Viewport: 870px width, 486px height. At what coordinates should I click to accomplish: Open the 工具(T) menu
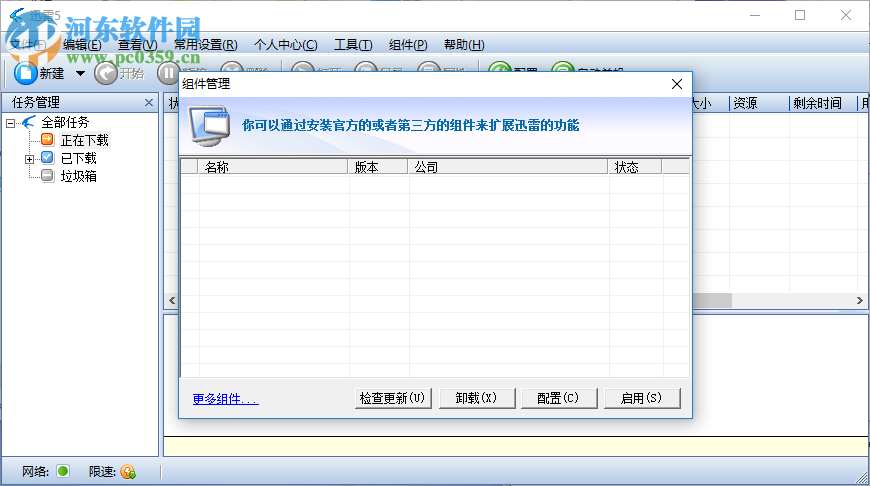pos(353,45)
